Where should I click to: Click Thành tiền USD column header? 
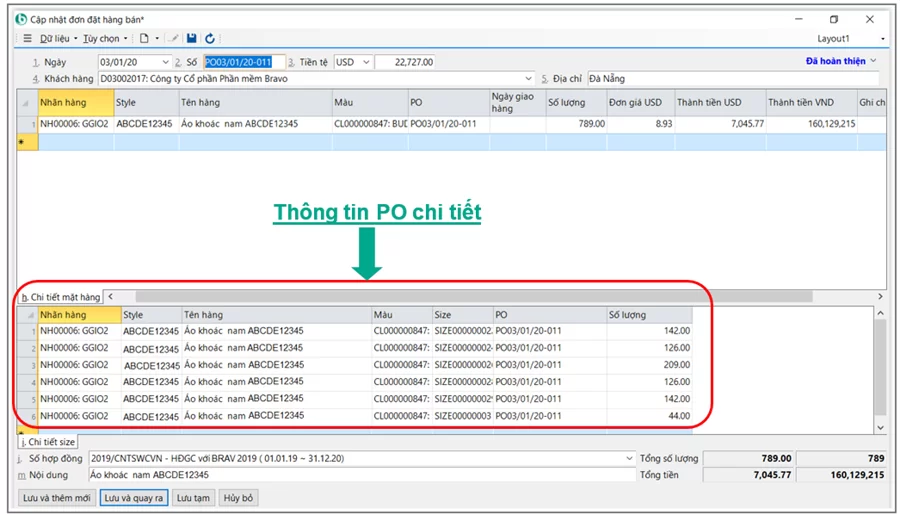[x=720, y=103]
